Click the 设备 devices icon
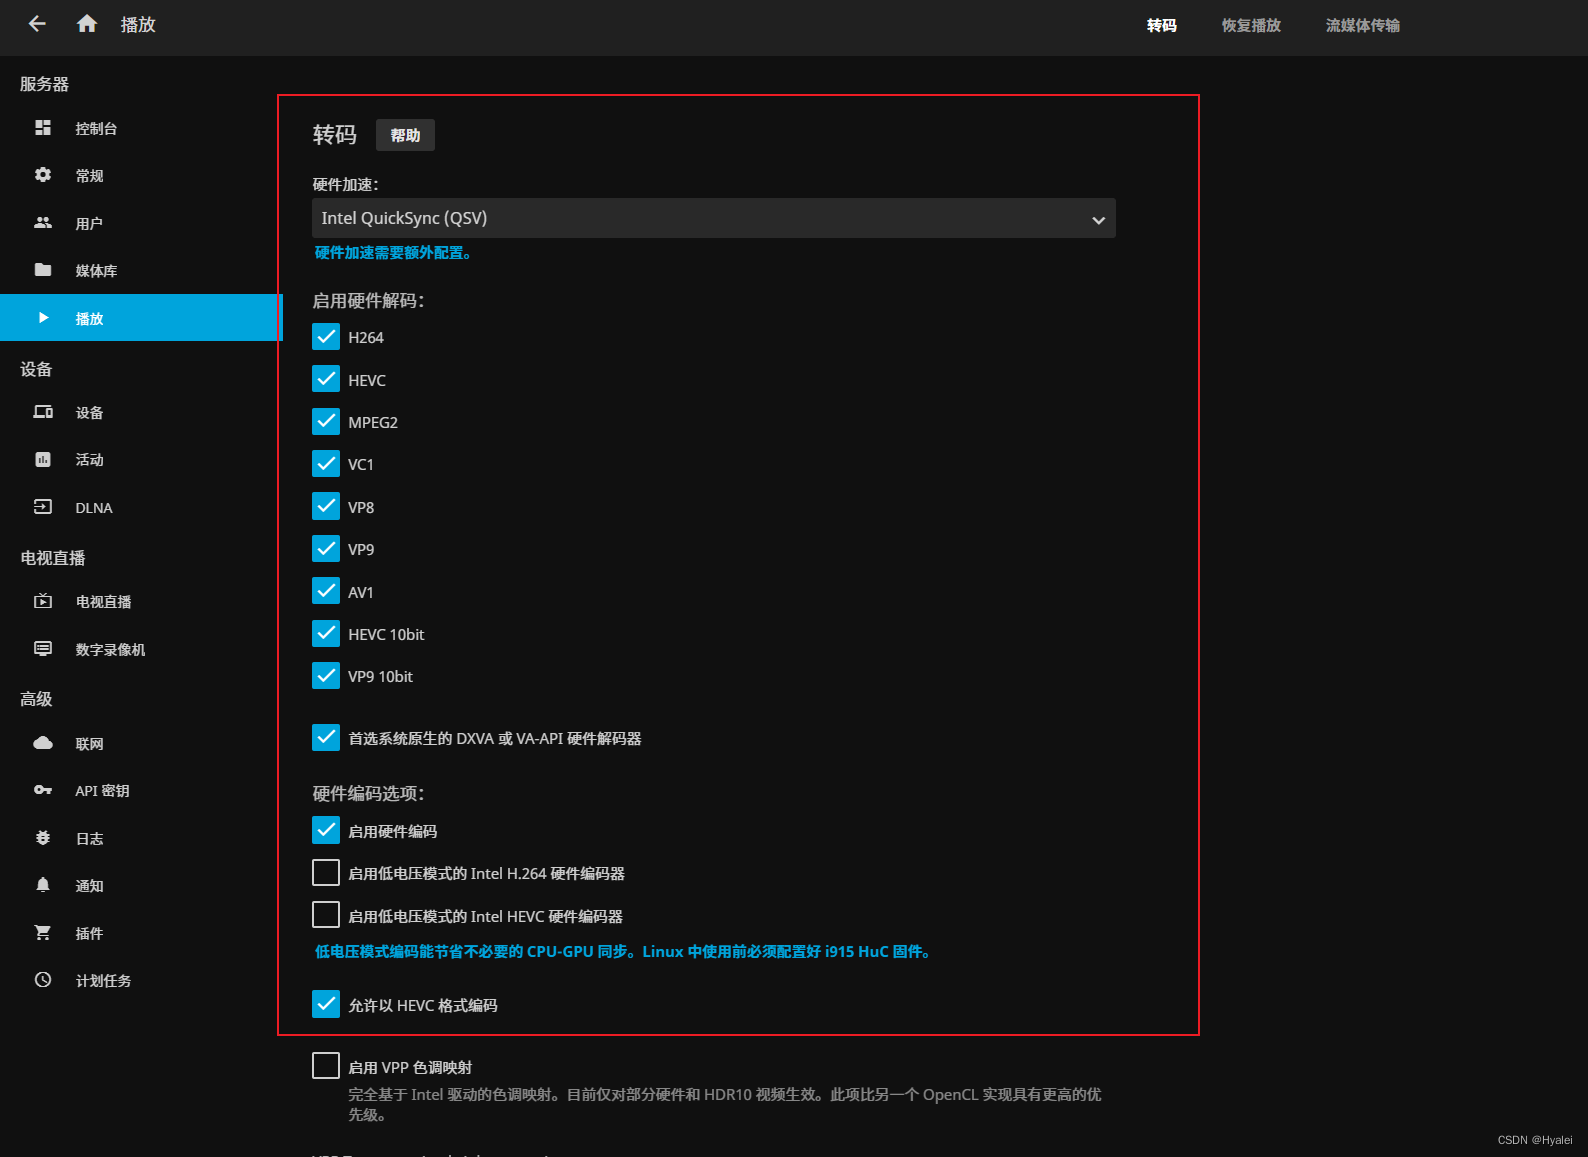 tap(43, 412)
